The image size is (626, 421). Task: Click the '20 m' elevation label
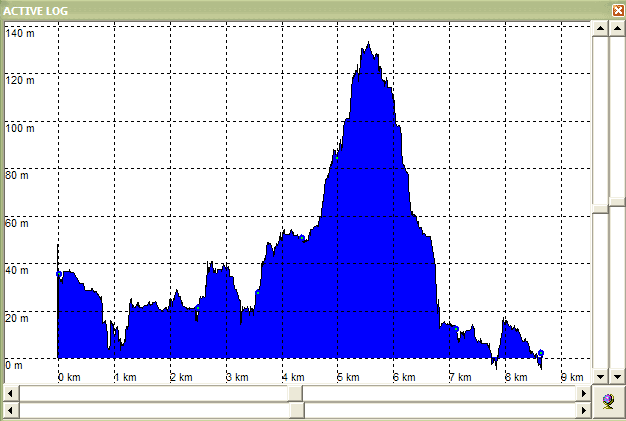[x=17, y=318]
